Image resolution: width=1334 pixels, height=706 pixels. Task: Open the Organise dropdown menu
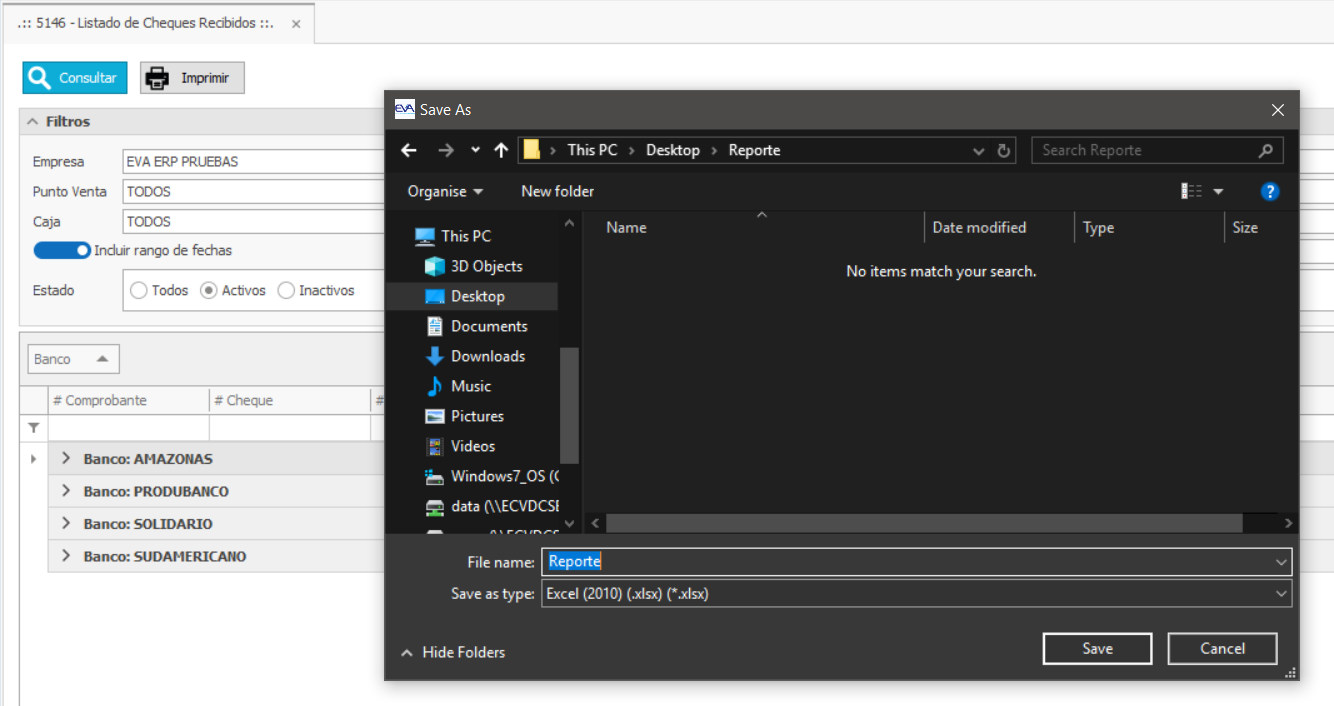pos(445,191)
